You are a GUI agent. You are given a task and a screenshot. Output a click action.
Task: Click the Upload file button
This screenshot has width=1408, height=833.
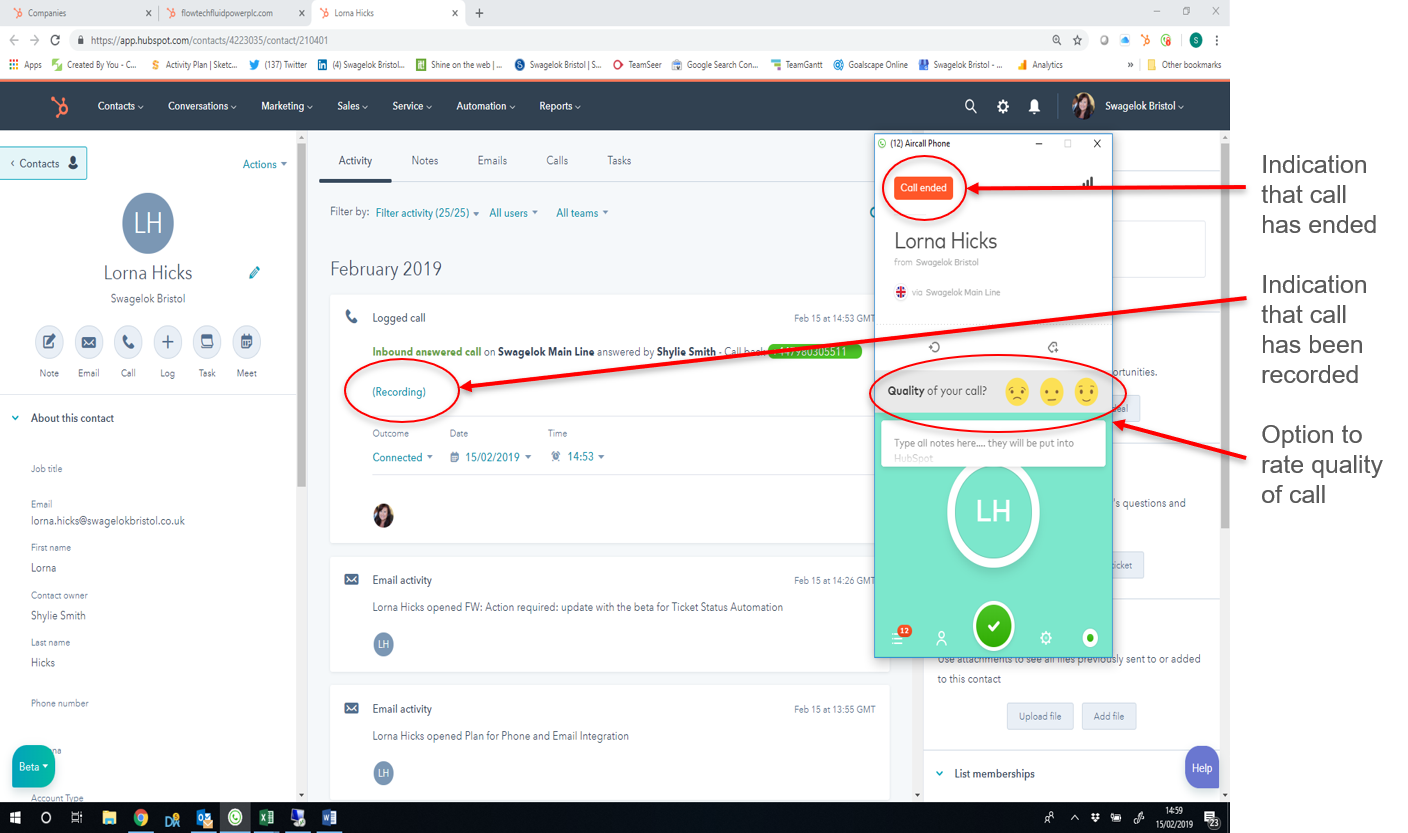(1040, 716)
